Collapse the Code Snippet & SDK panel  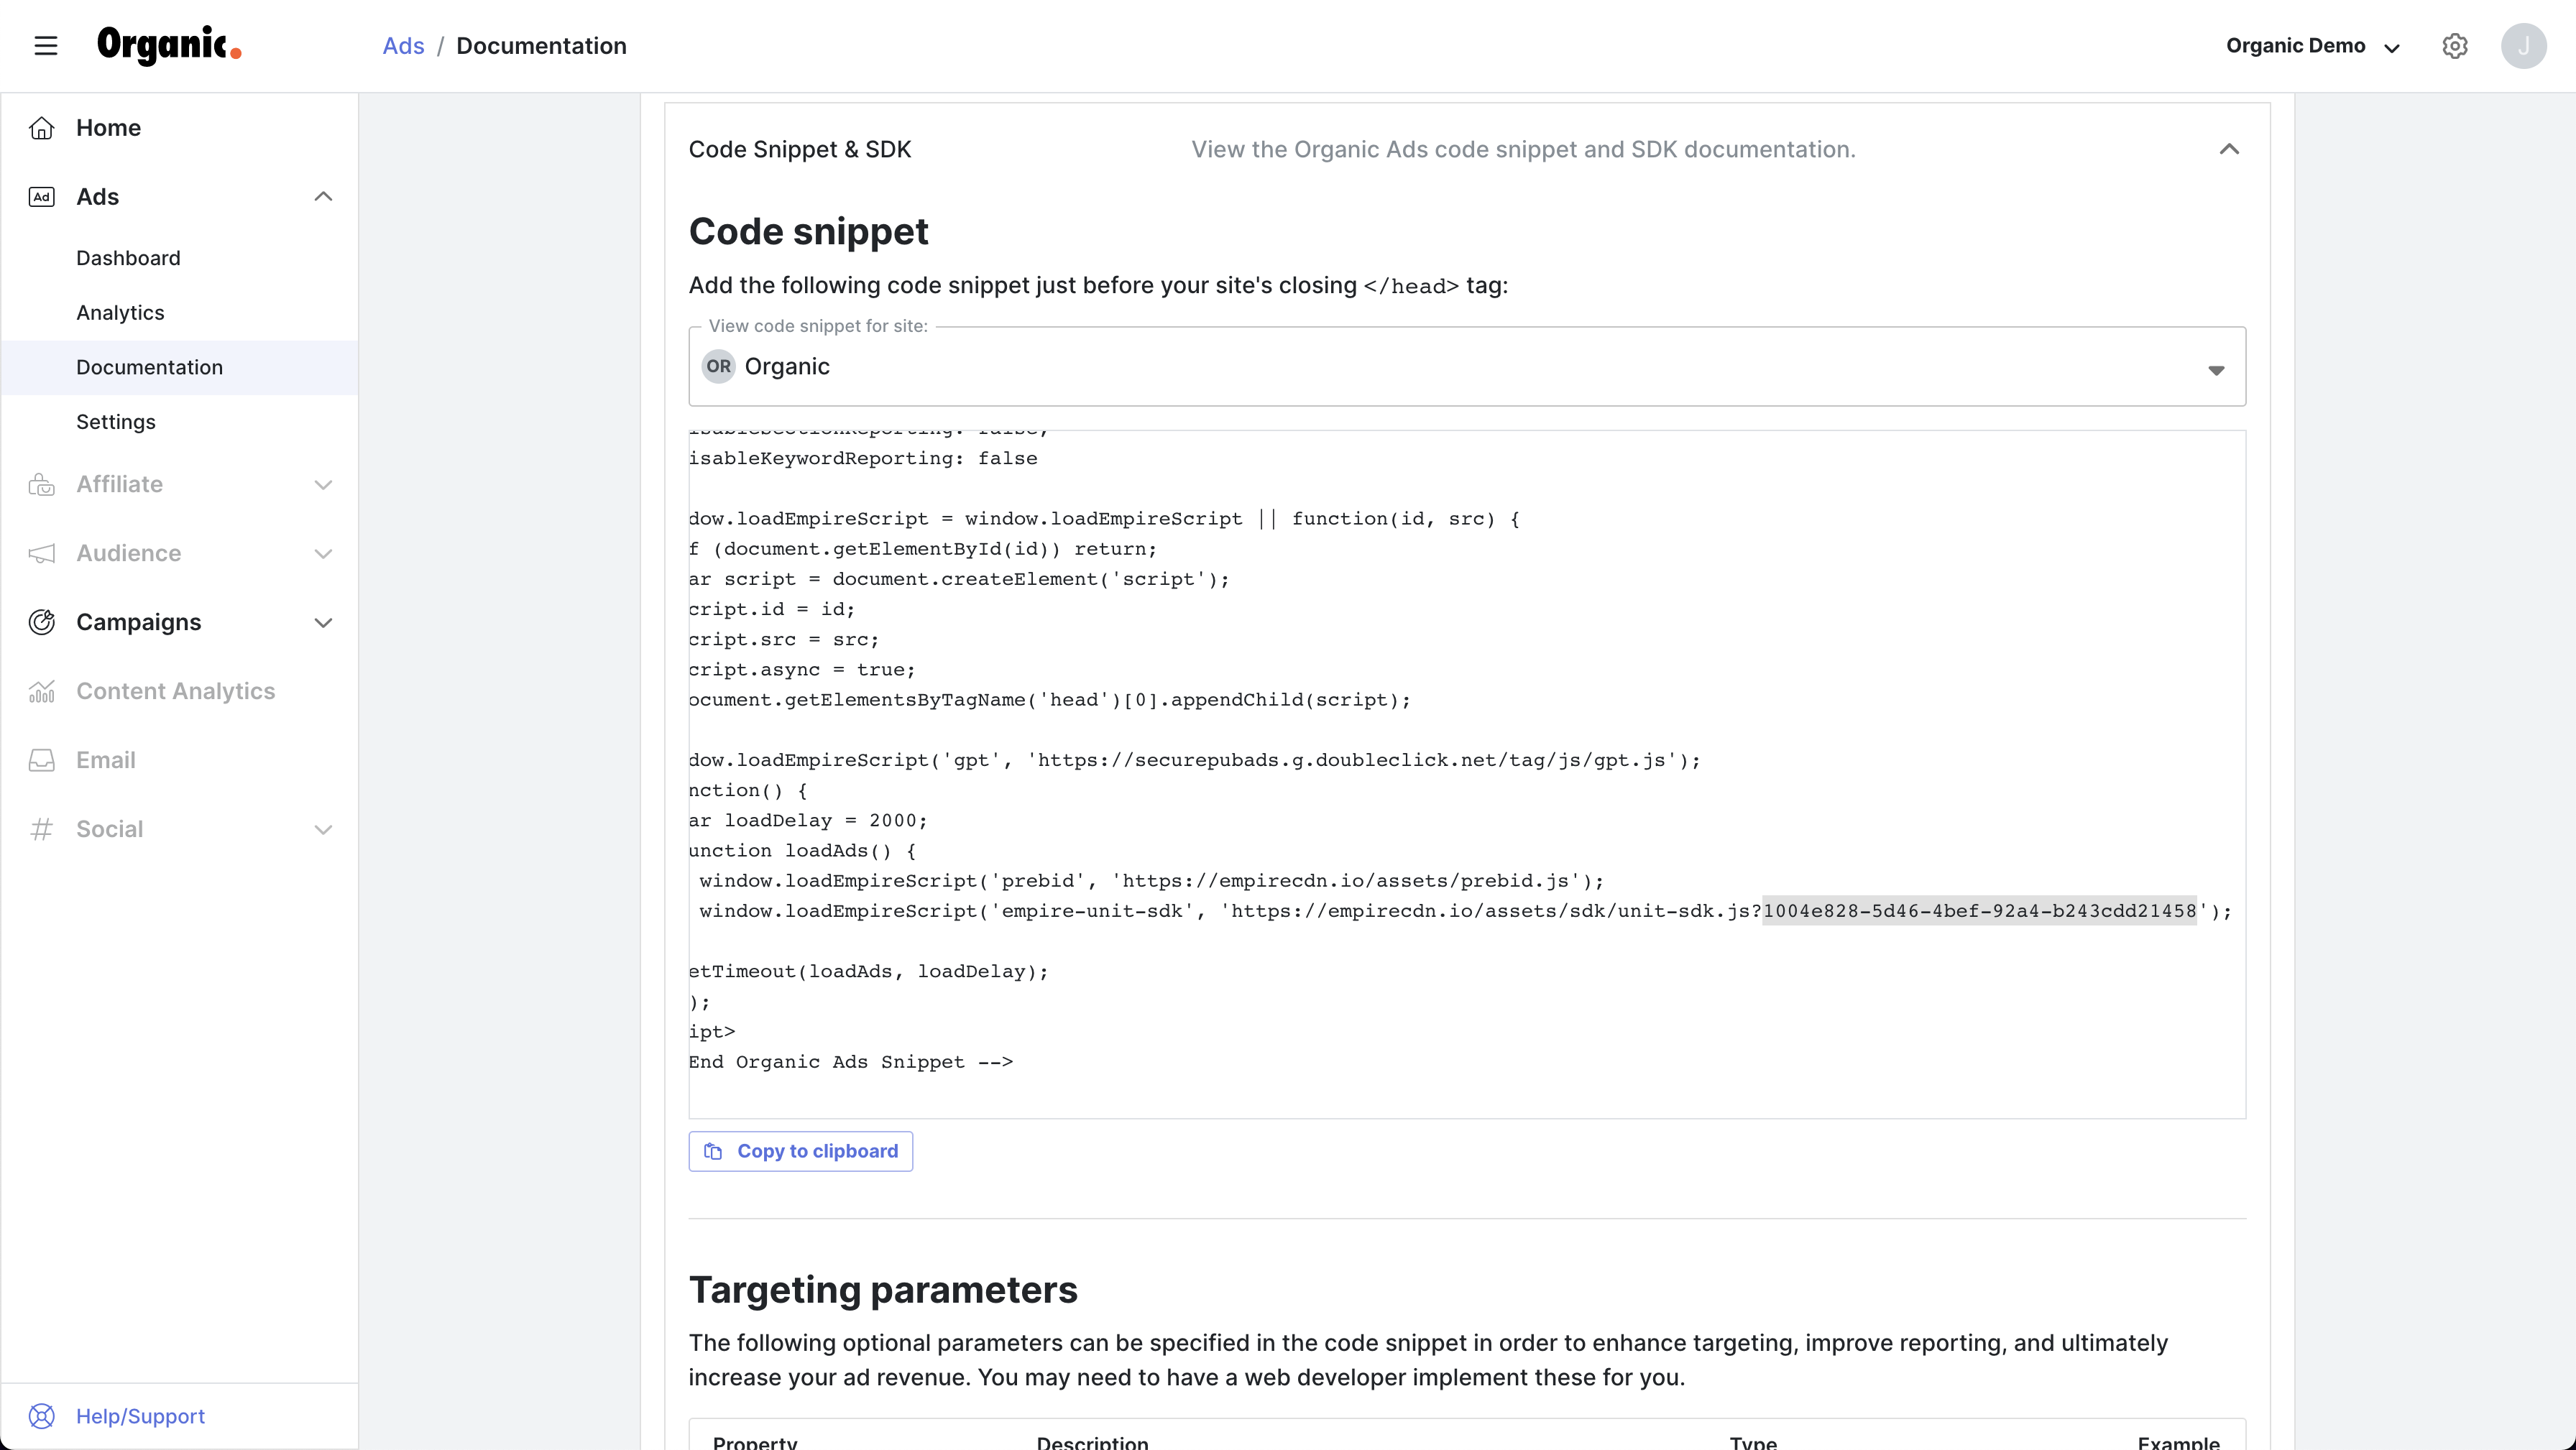[2229, 149]
